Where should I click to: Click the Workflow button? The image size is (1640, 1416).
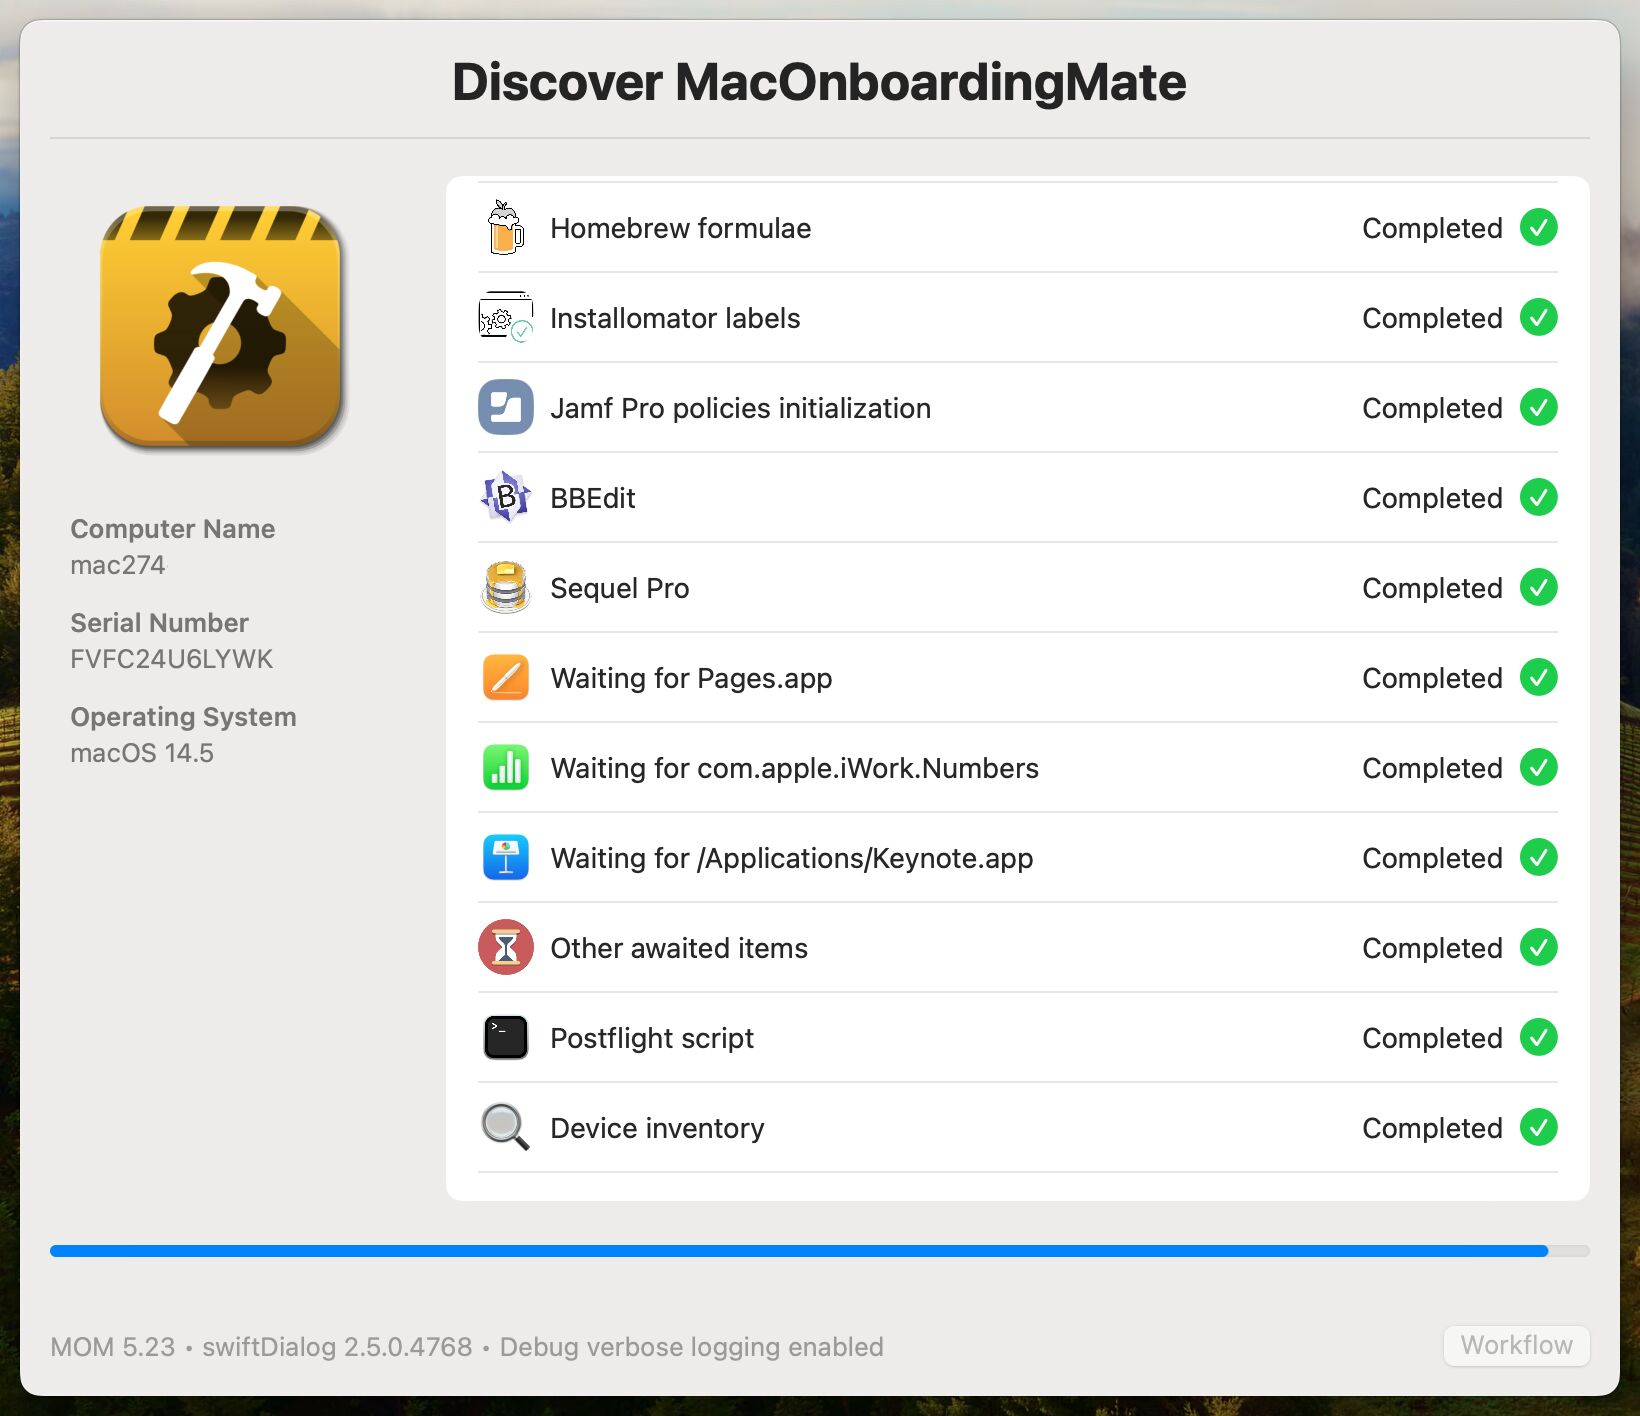pyautogui.click(x=1516, y=1345)
